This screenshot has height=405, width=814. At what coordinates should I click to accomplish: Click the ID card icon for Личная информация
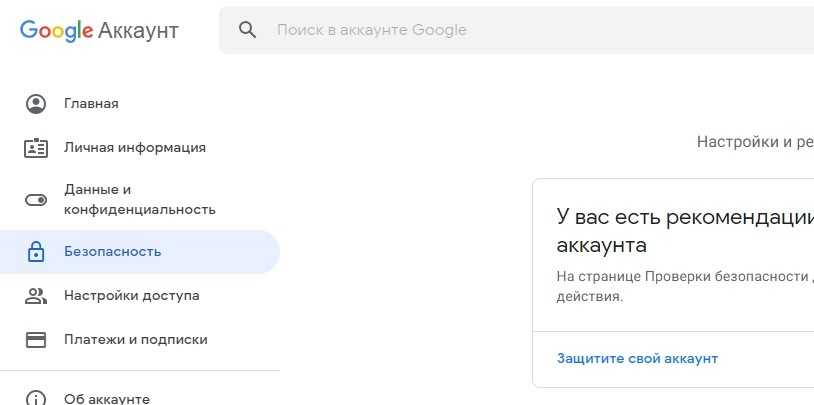36,148
